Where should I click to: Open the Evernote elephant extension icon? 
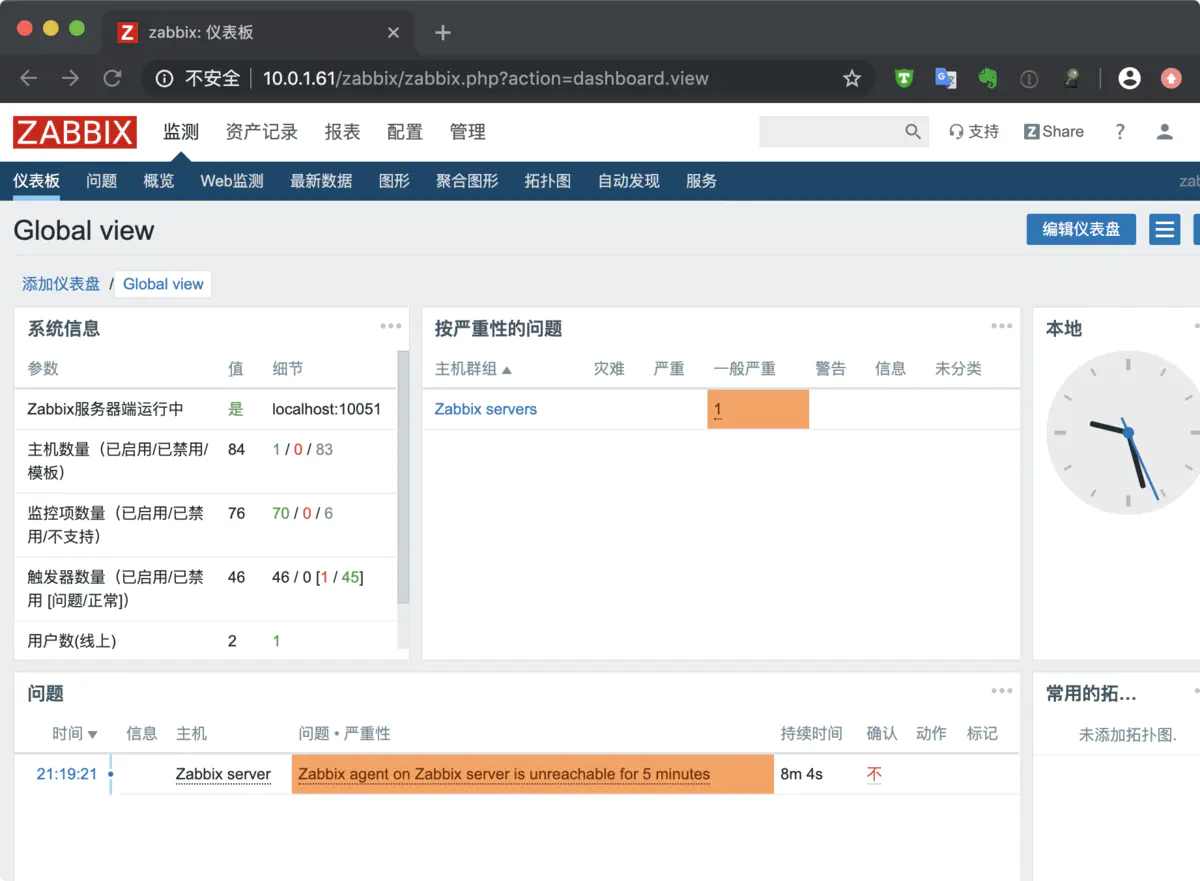(988, 78)
